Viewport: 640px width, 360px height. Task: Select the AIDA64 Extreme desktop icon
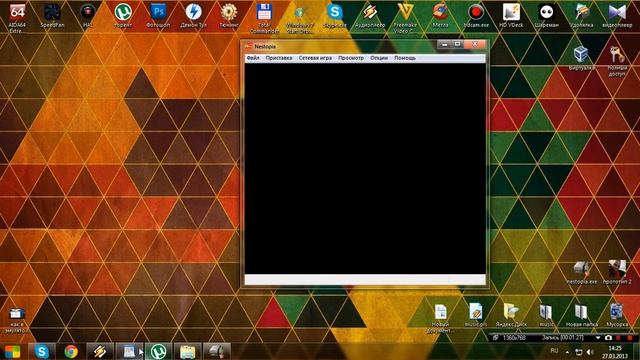pos(17,17)
